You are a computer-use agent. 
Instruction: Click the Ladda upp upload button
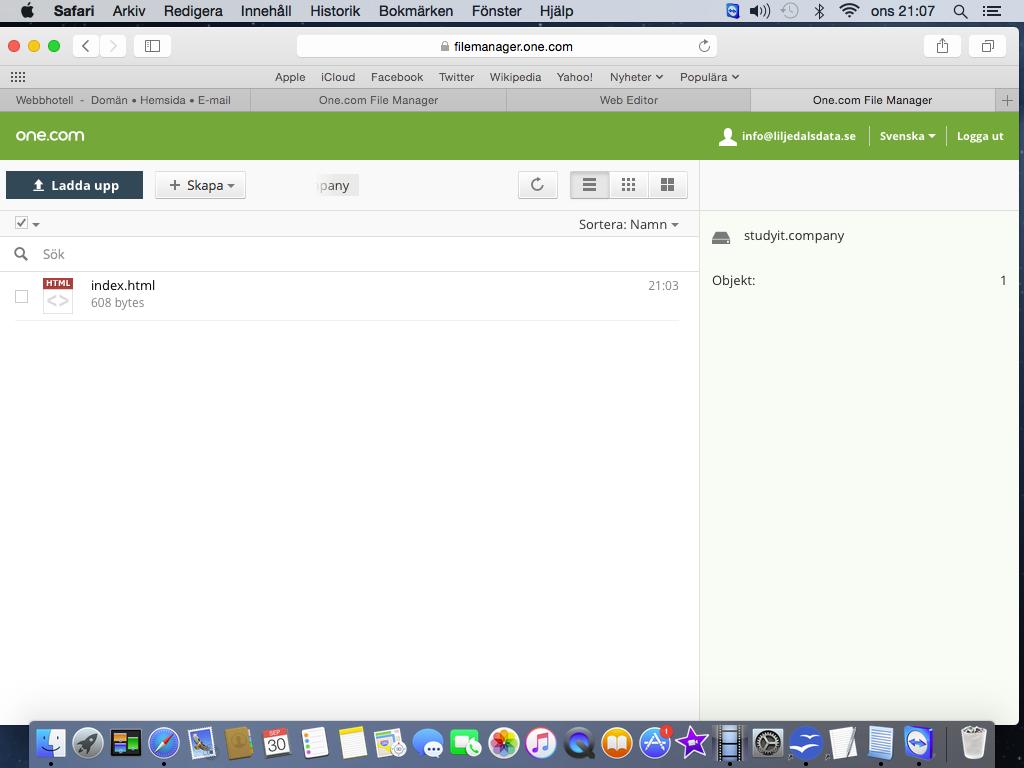tap(74, 185)
